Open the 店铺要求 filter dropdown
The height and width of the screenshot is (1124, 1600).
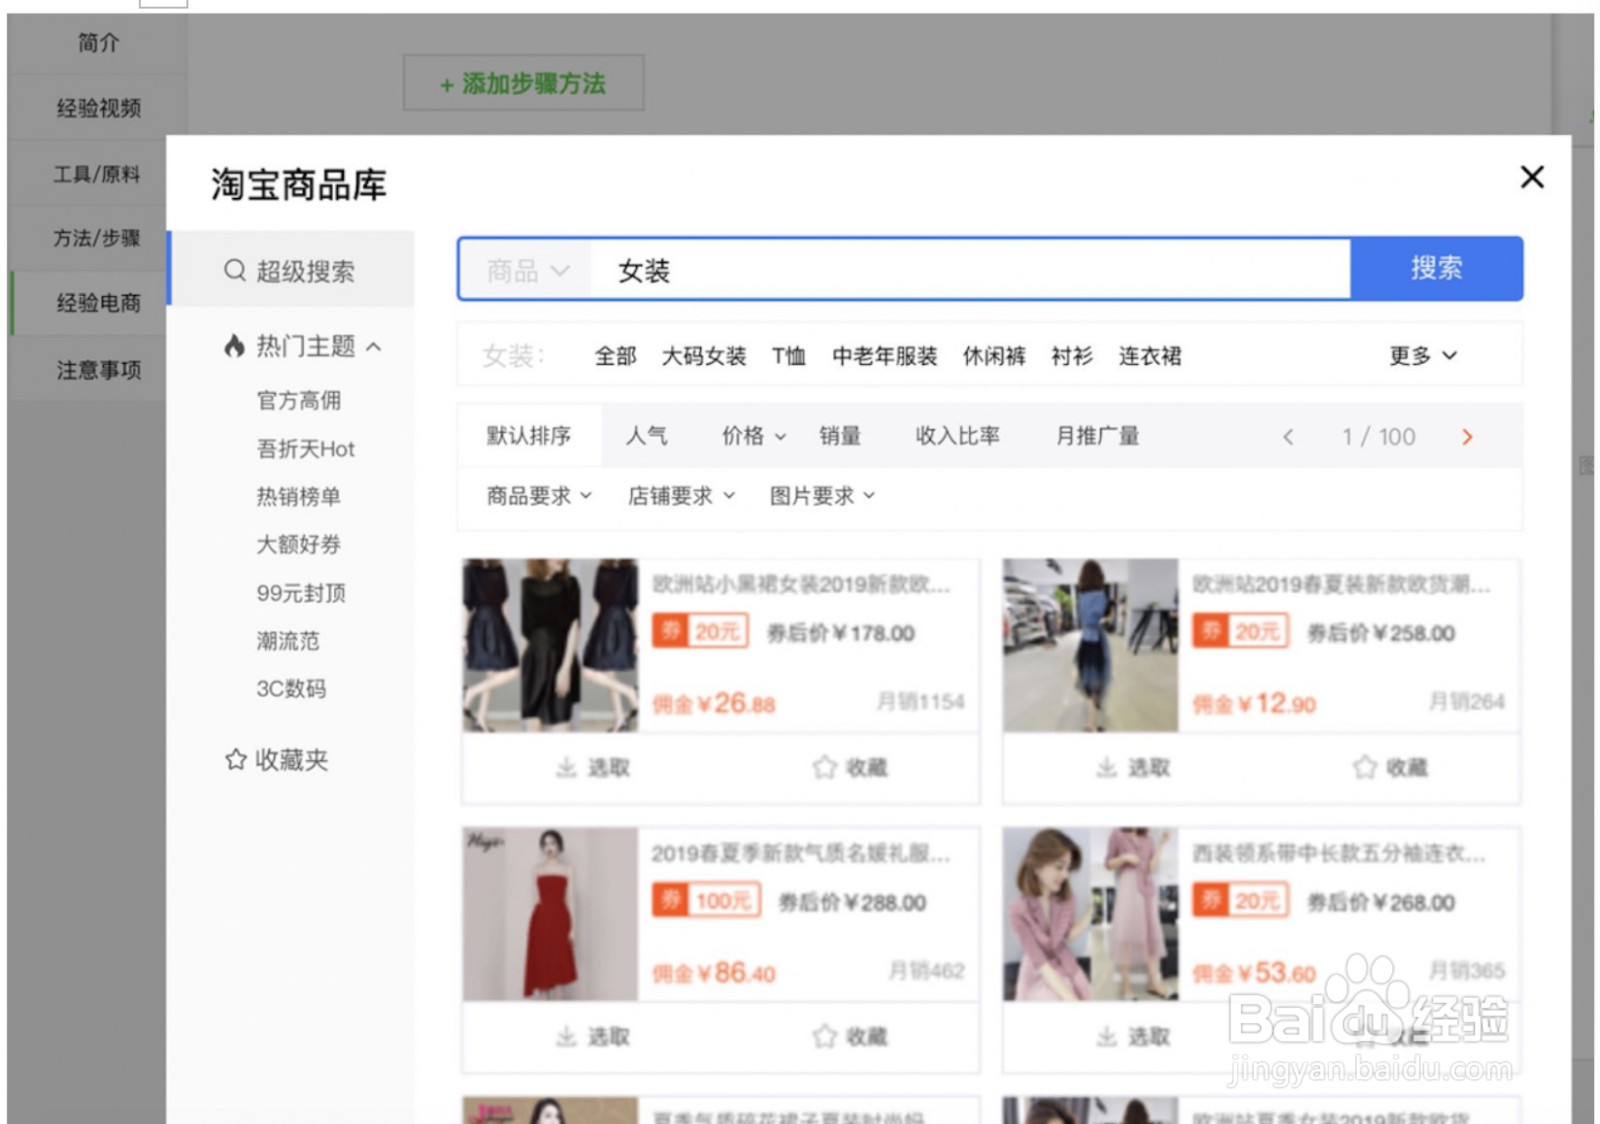[x=681, y=496]
